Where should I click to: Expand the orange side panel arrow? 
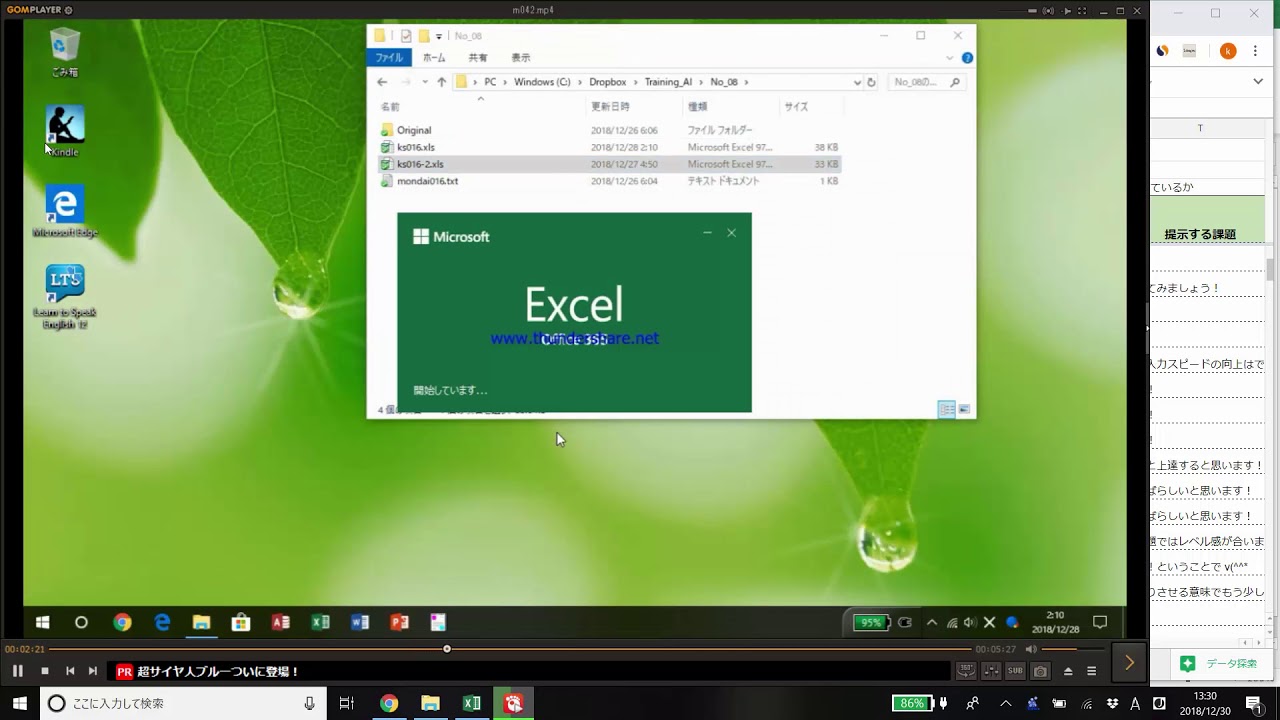(1129, 662)
